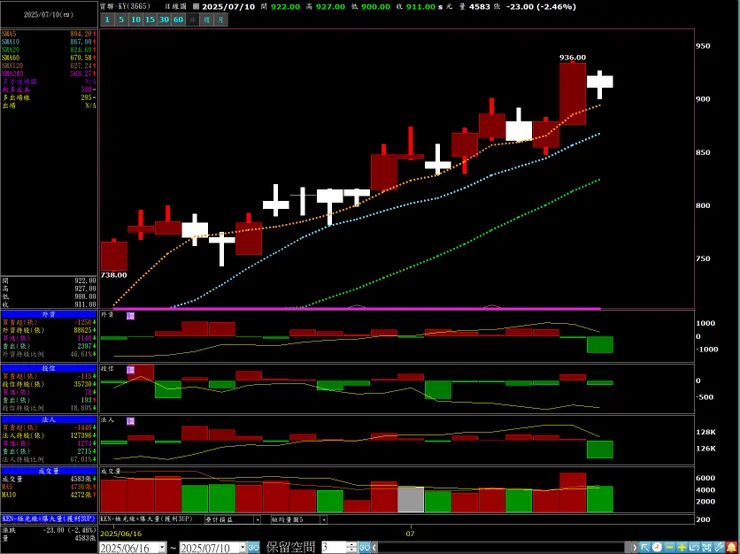Viewport: 740px width, 554px height.
Task: Open the clock history icon
Action: (x=657, y=547)
